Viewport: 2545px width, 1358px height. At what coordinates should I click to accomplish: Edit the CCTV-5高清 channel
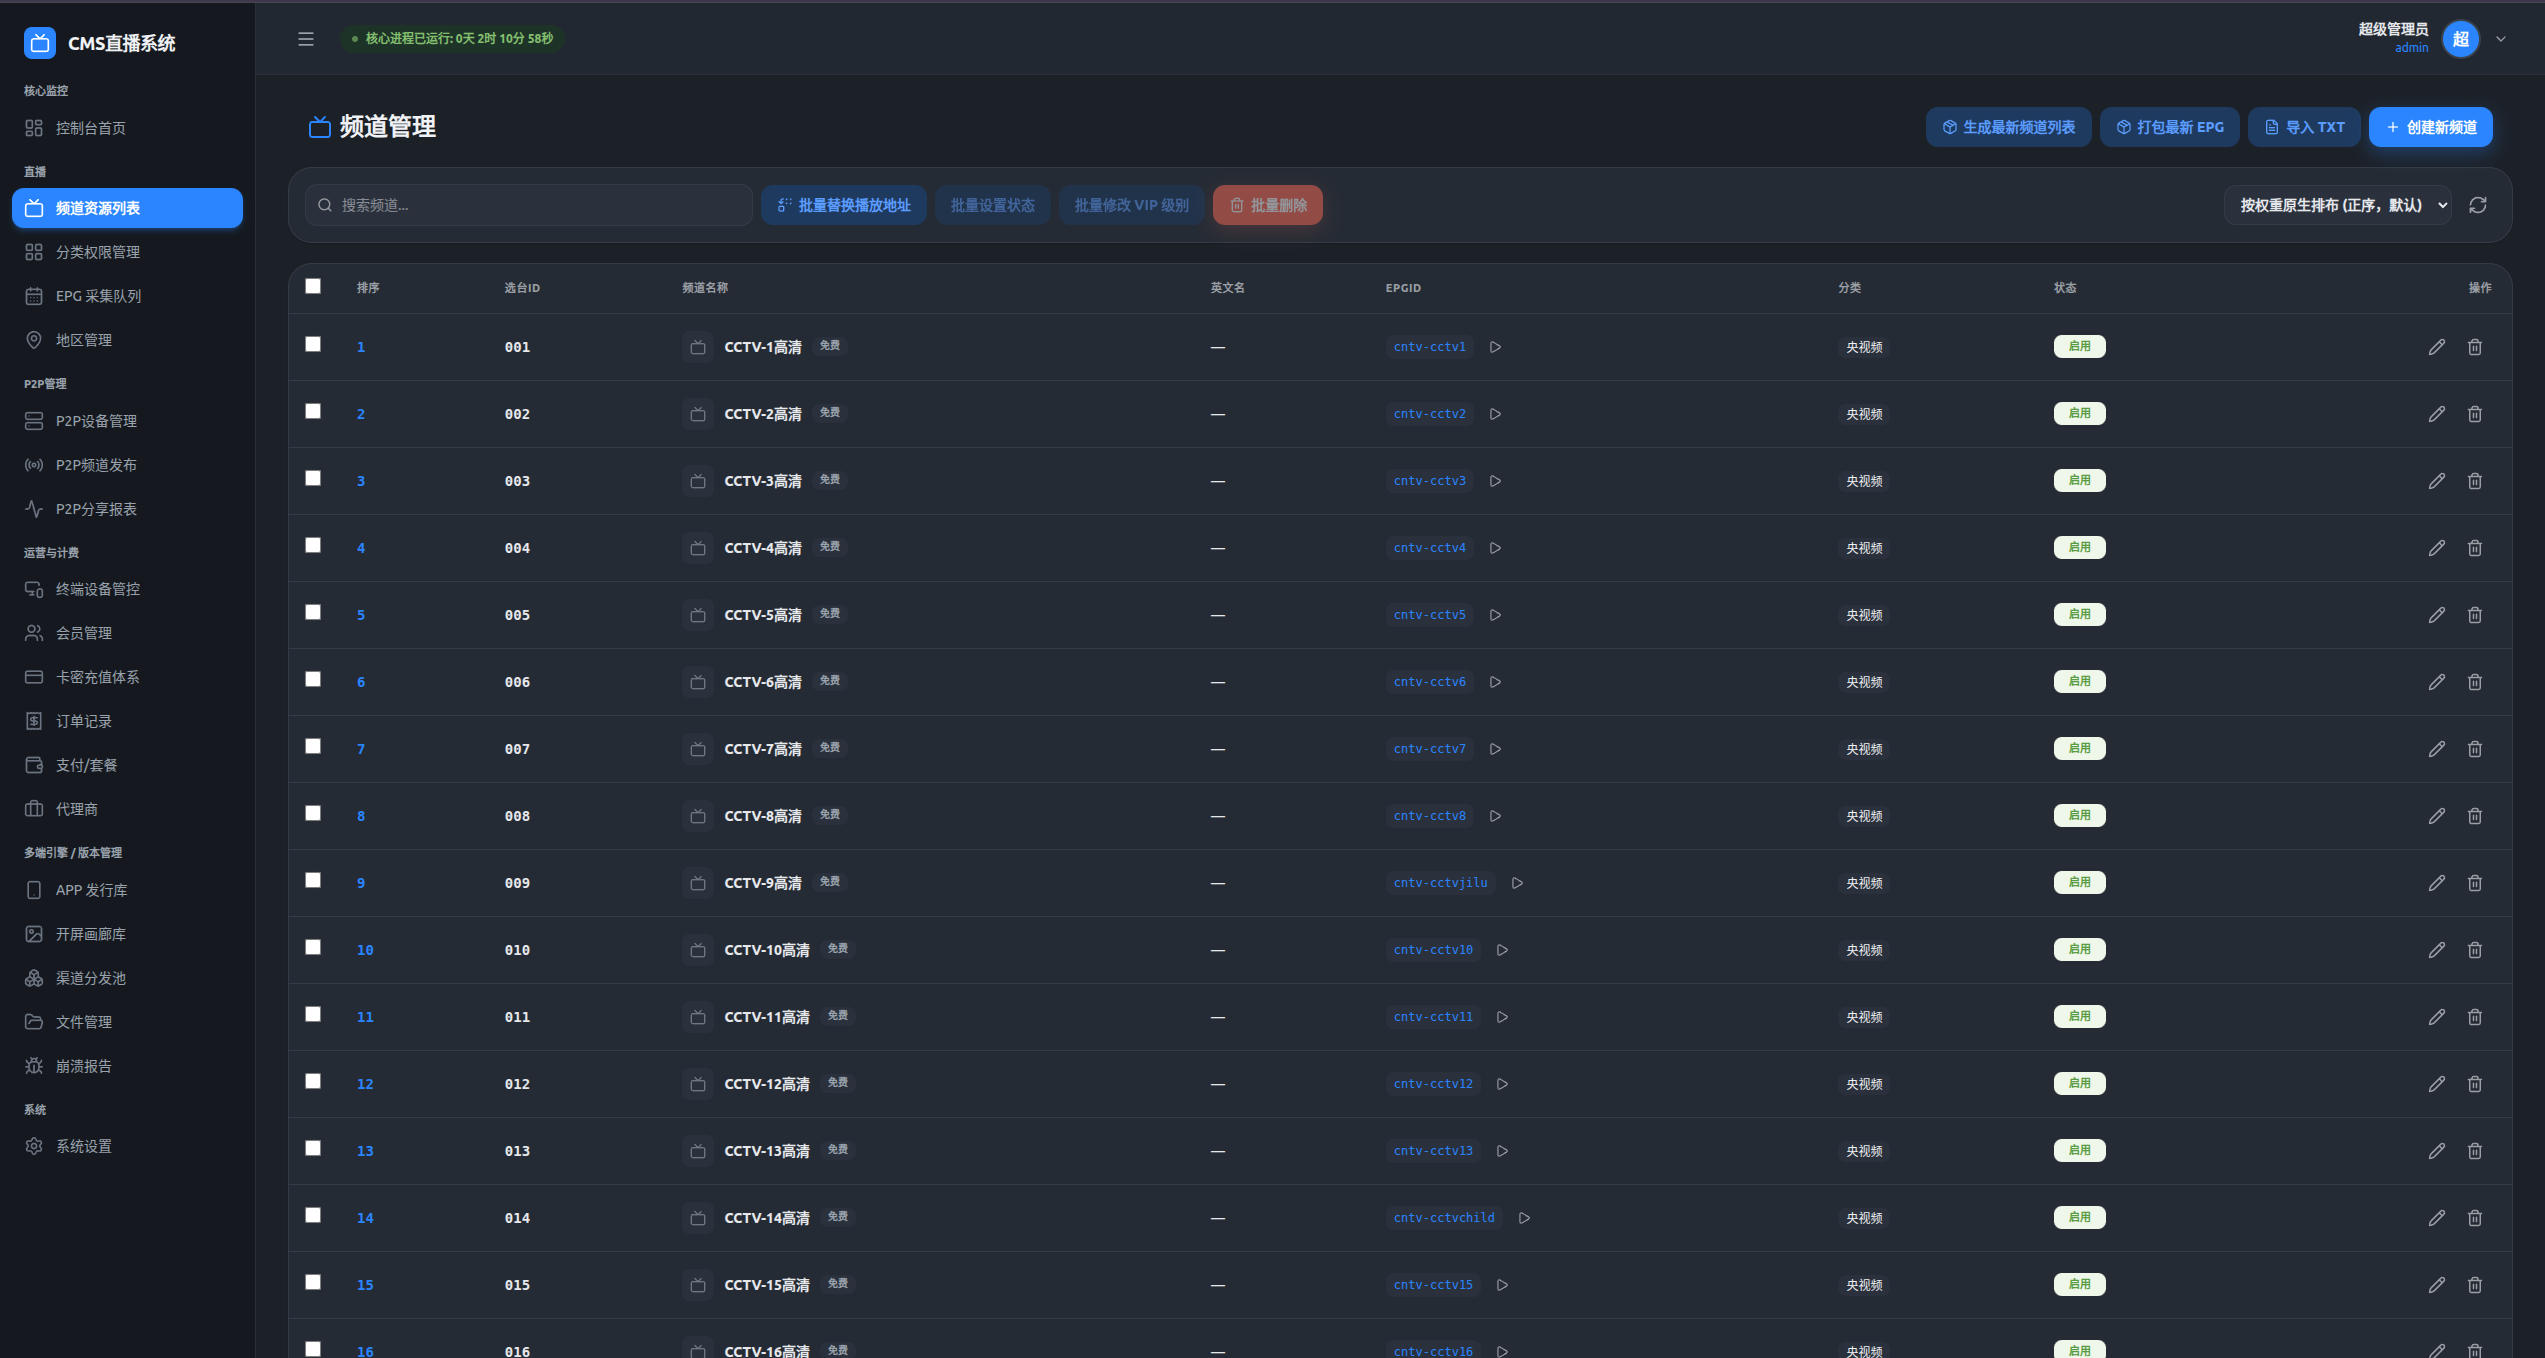pyautogui.click(x=2437, y=615)
